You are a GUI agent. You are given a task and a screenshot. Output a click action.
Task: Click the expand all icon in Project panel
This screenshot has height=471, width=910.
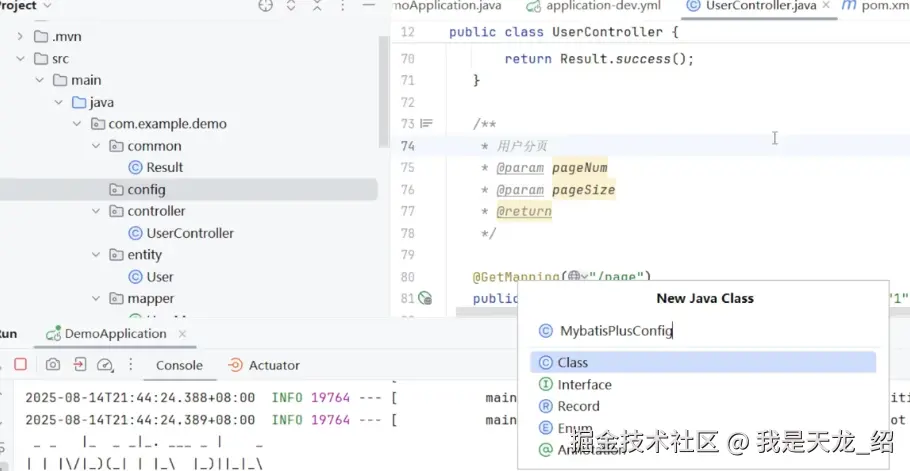tap(291, 6)
